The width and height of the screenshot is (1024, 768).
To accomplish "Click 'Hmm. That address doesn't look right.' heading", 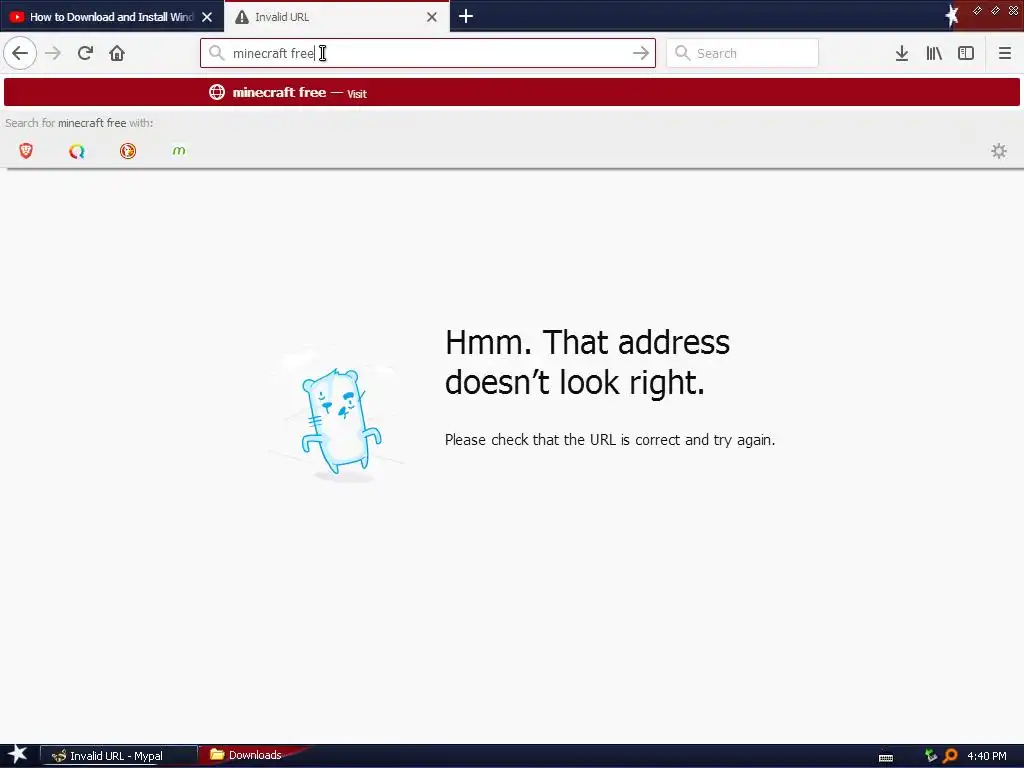I will coord(587,362).
